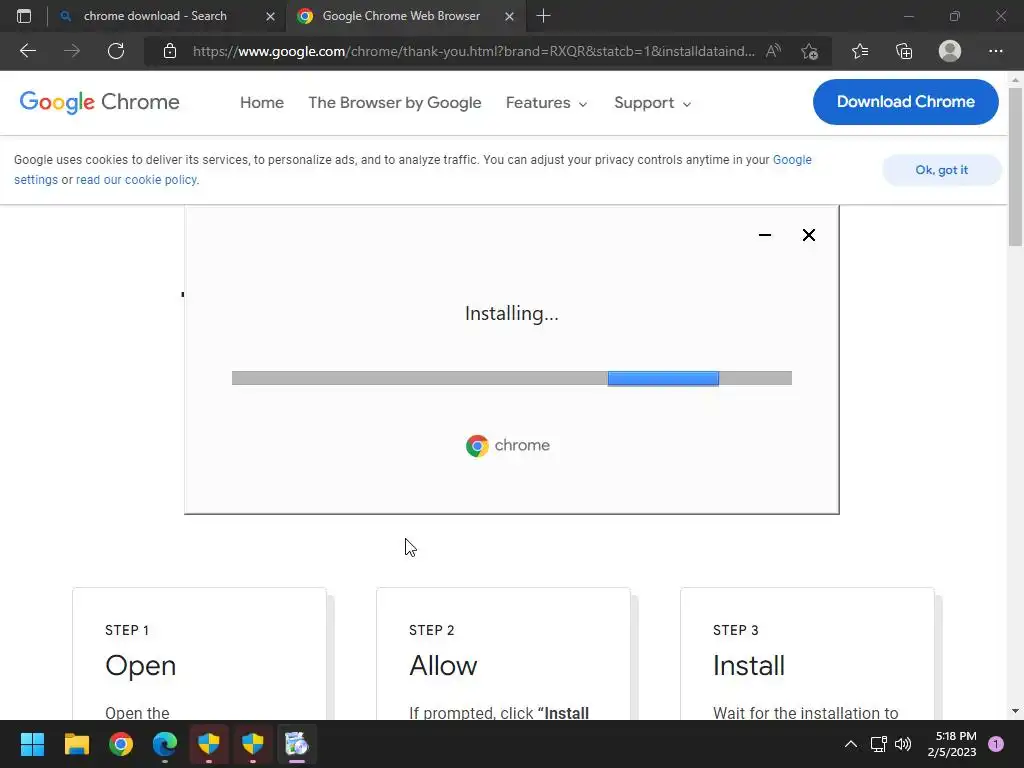Screen dimensions: 1024x768
Task: Expand the Support dropdown menu
Action: pyautogui.click(x=652, y=103)
